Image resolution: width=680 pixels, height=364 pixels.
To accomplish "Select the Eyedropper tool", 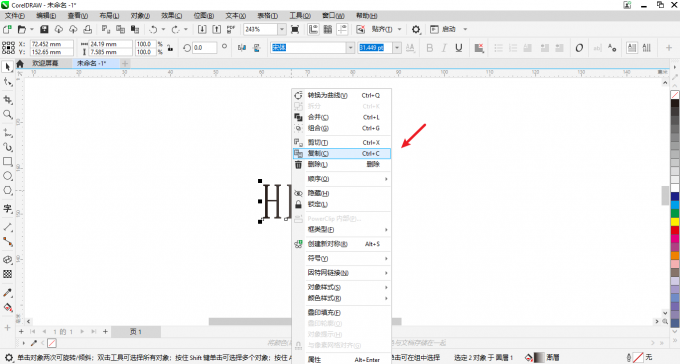I will 7,292.
